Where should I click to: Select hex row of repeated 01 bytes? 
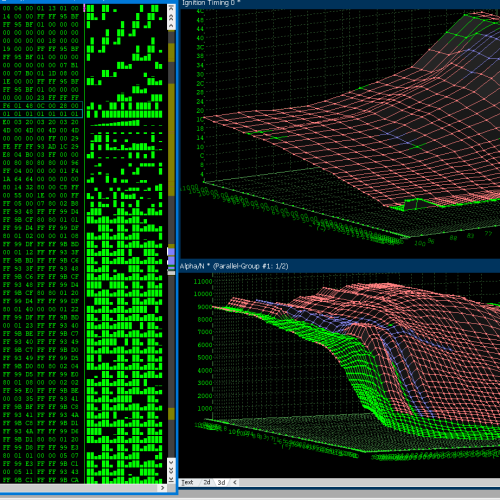click(x=41, y=114)
